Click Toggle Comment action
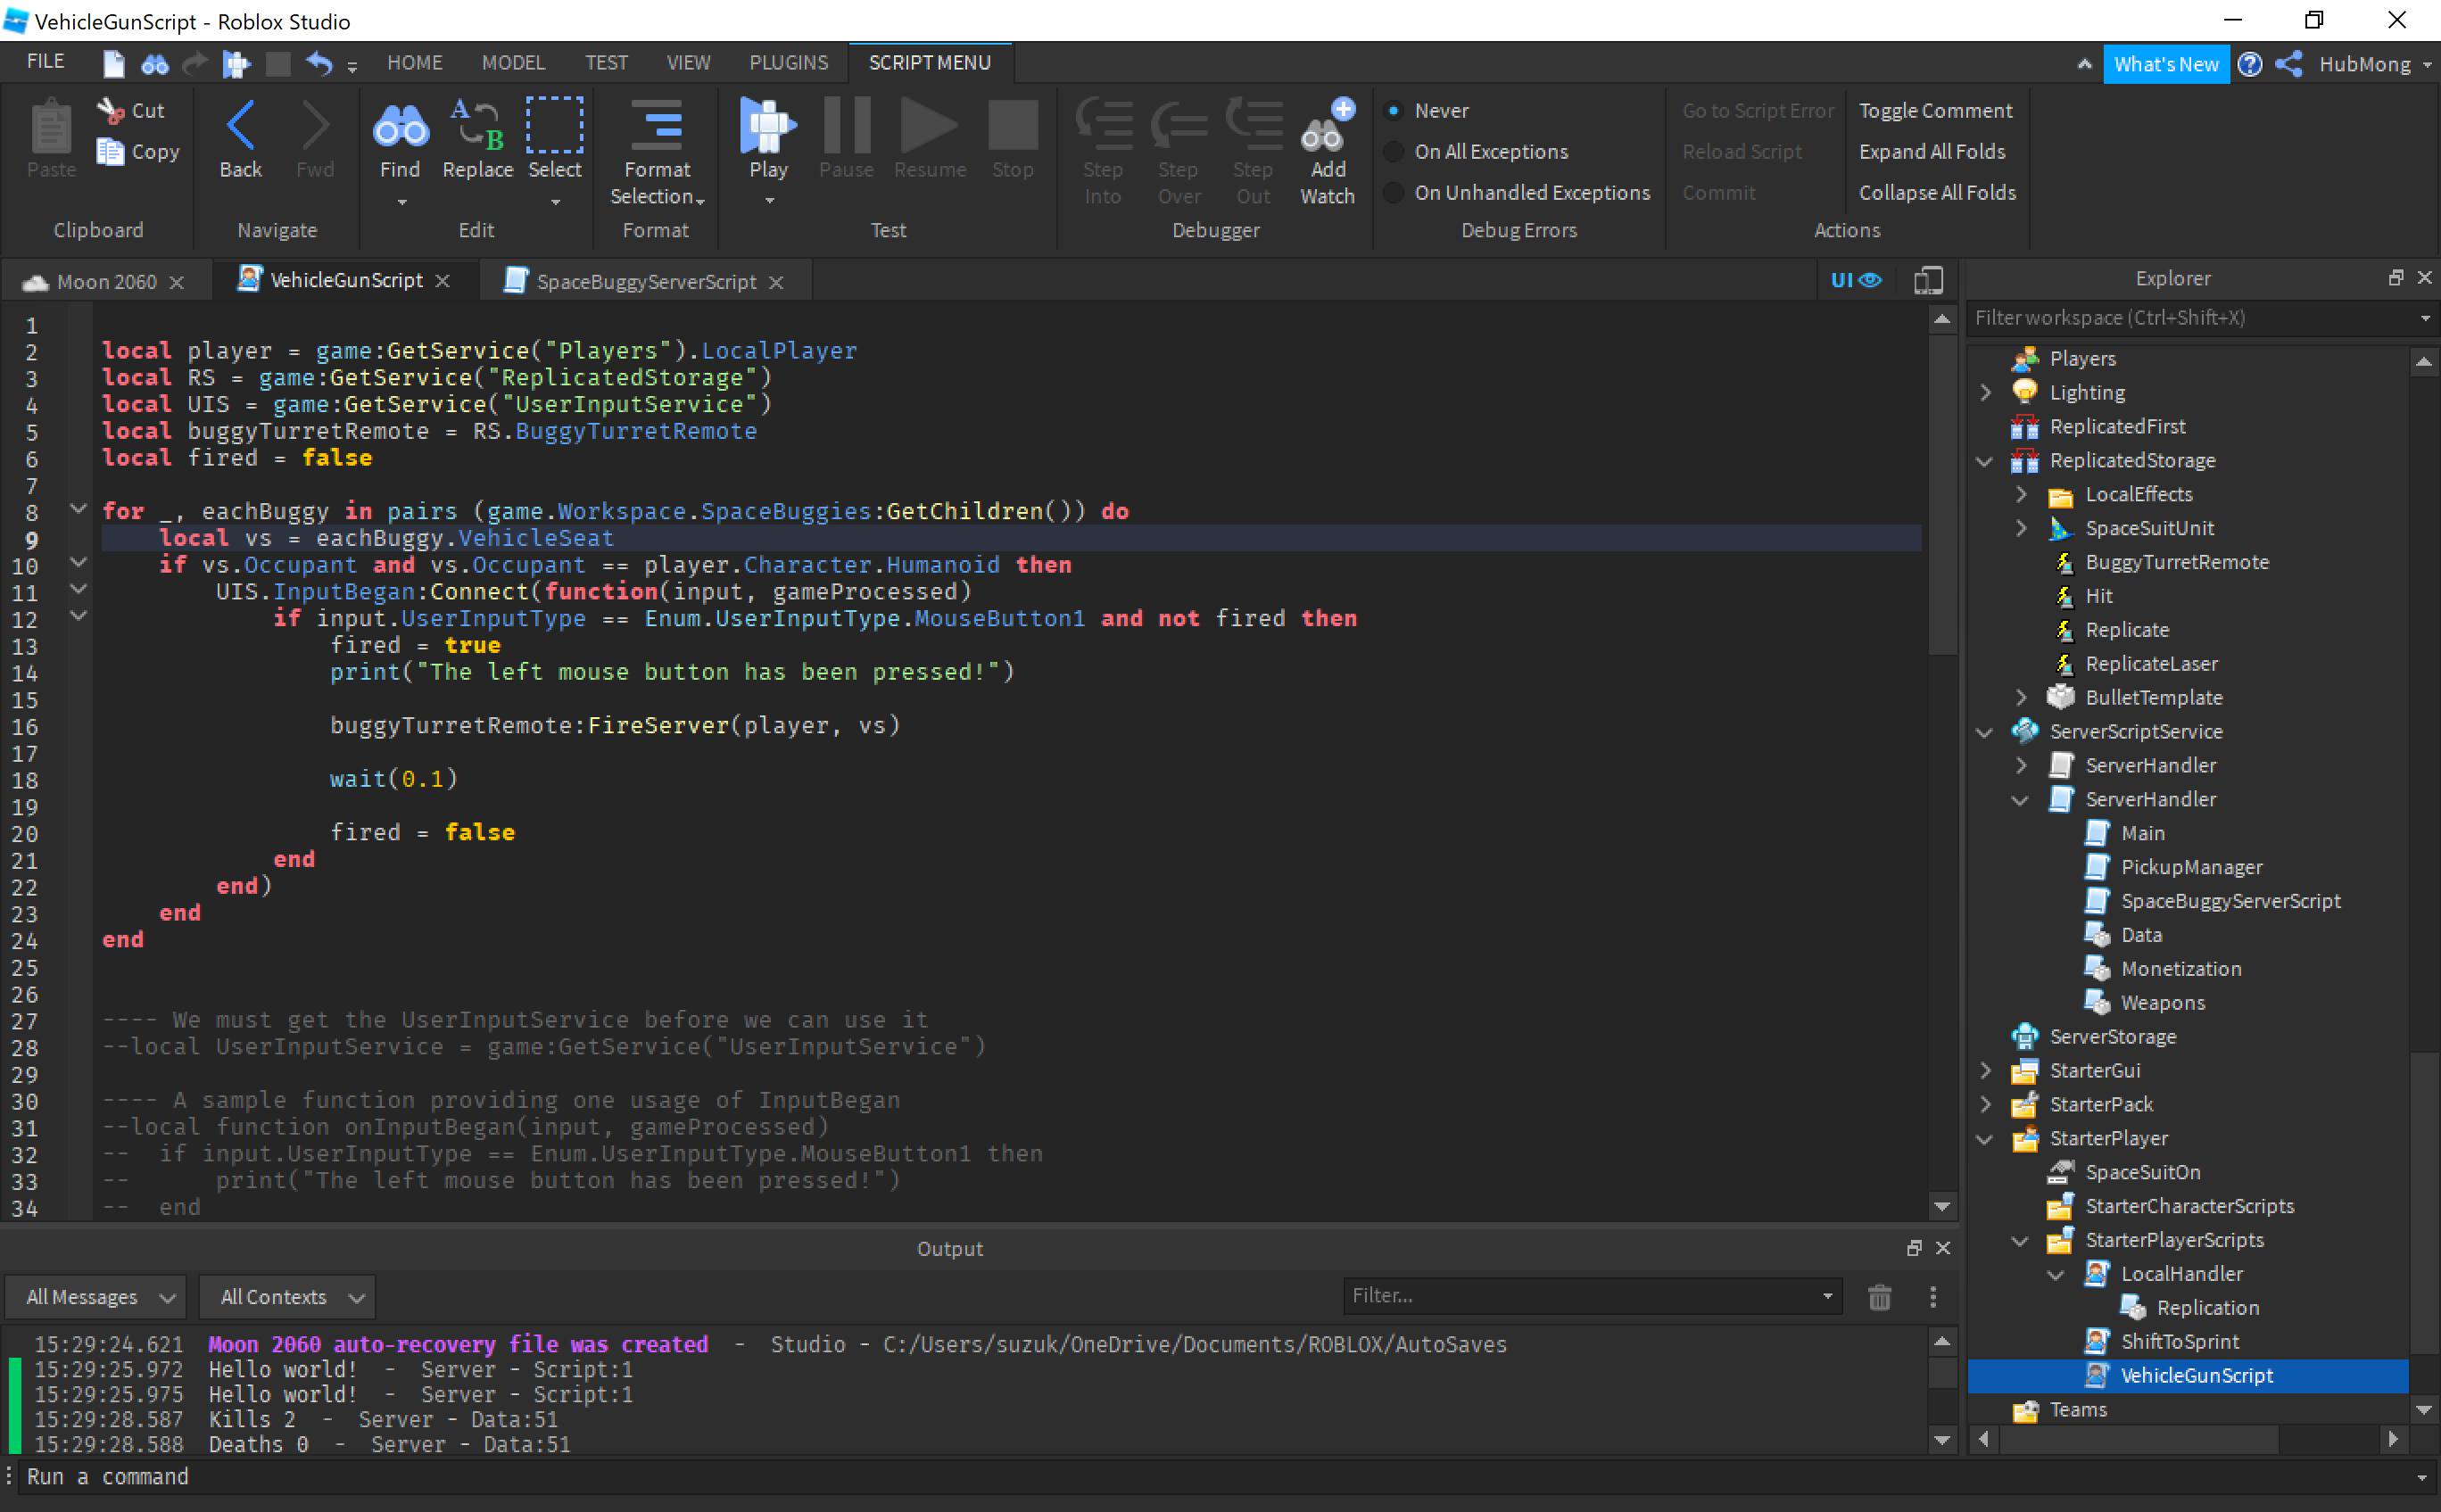Image resolution: width=2441 pixels, height=1512 pixels. click(1934, 111)
